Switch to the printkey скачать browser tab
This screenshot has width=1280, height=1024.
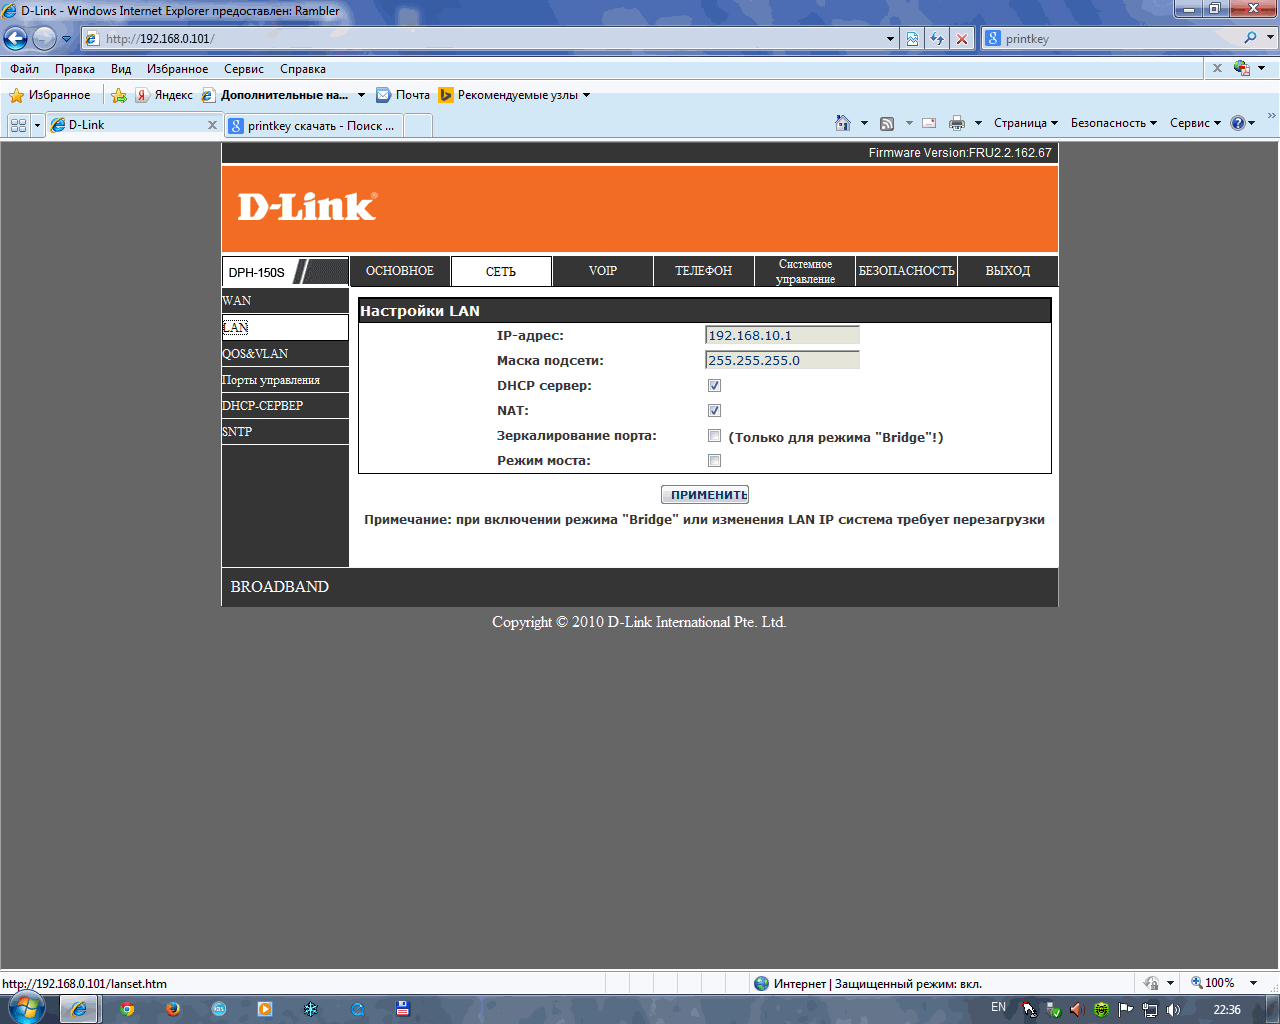(315, 126)
